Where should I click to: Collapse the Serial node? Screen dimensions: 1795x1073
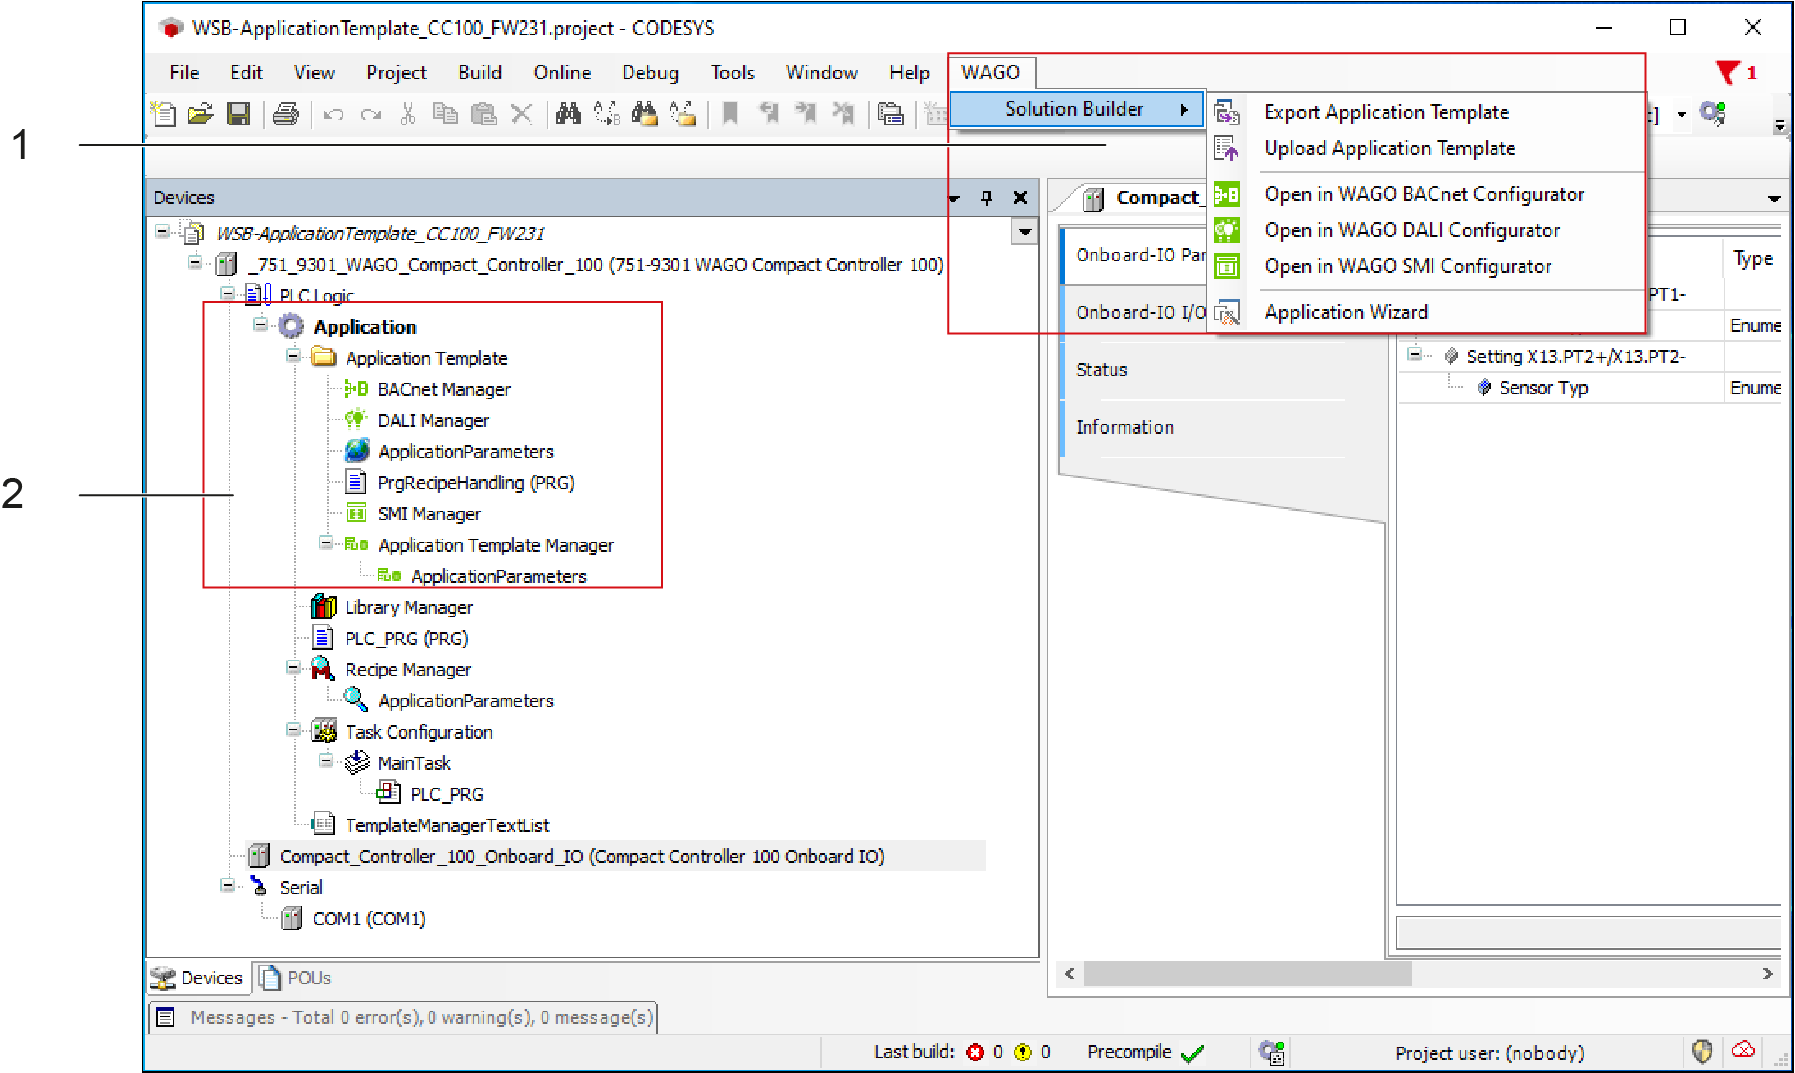pyautogui.click(x=227, y=885)
